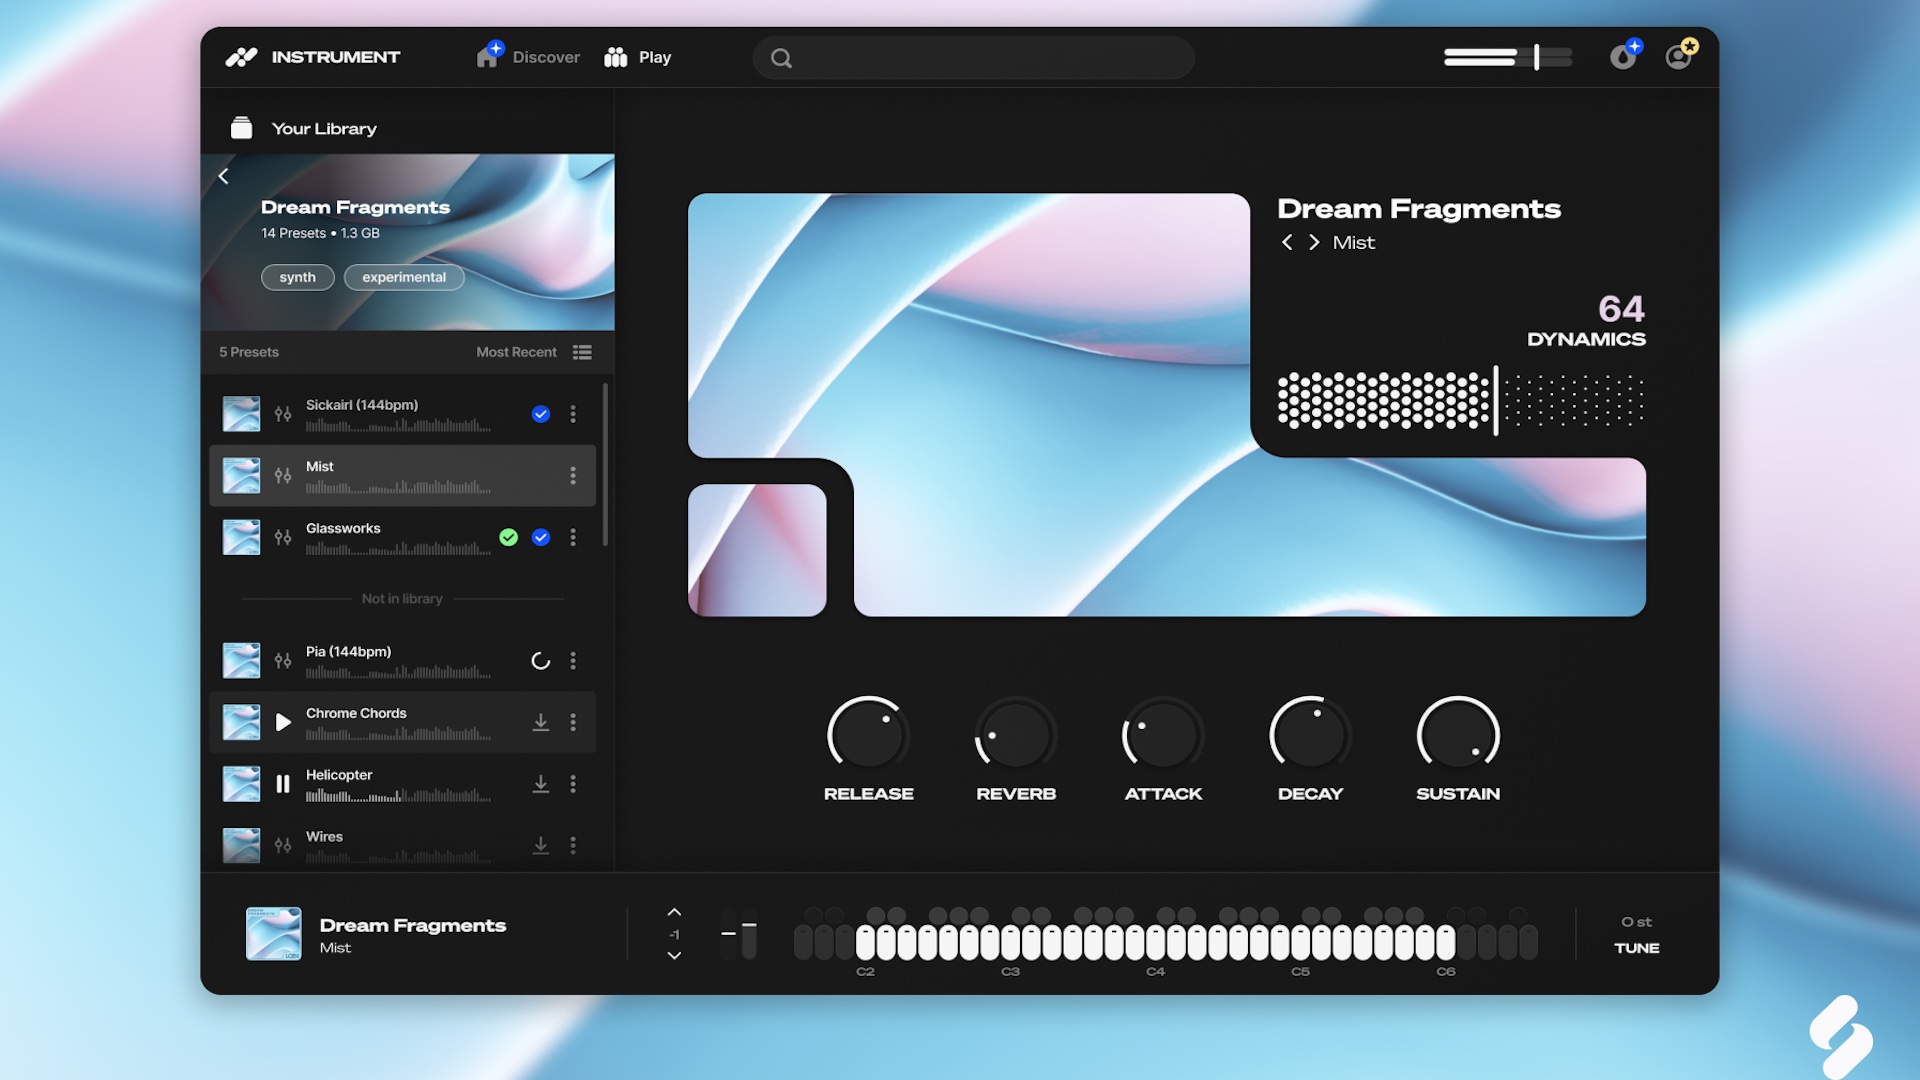Click the synth tag button

(x=297, y=277)
